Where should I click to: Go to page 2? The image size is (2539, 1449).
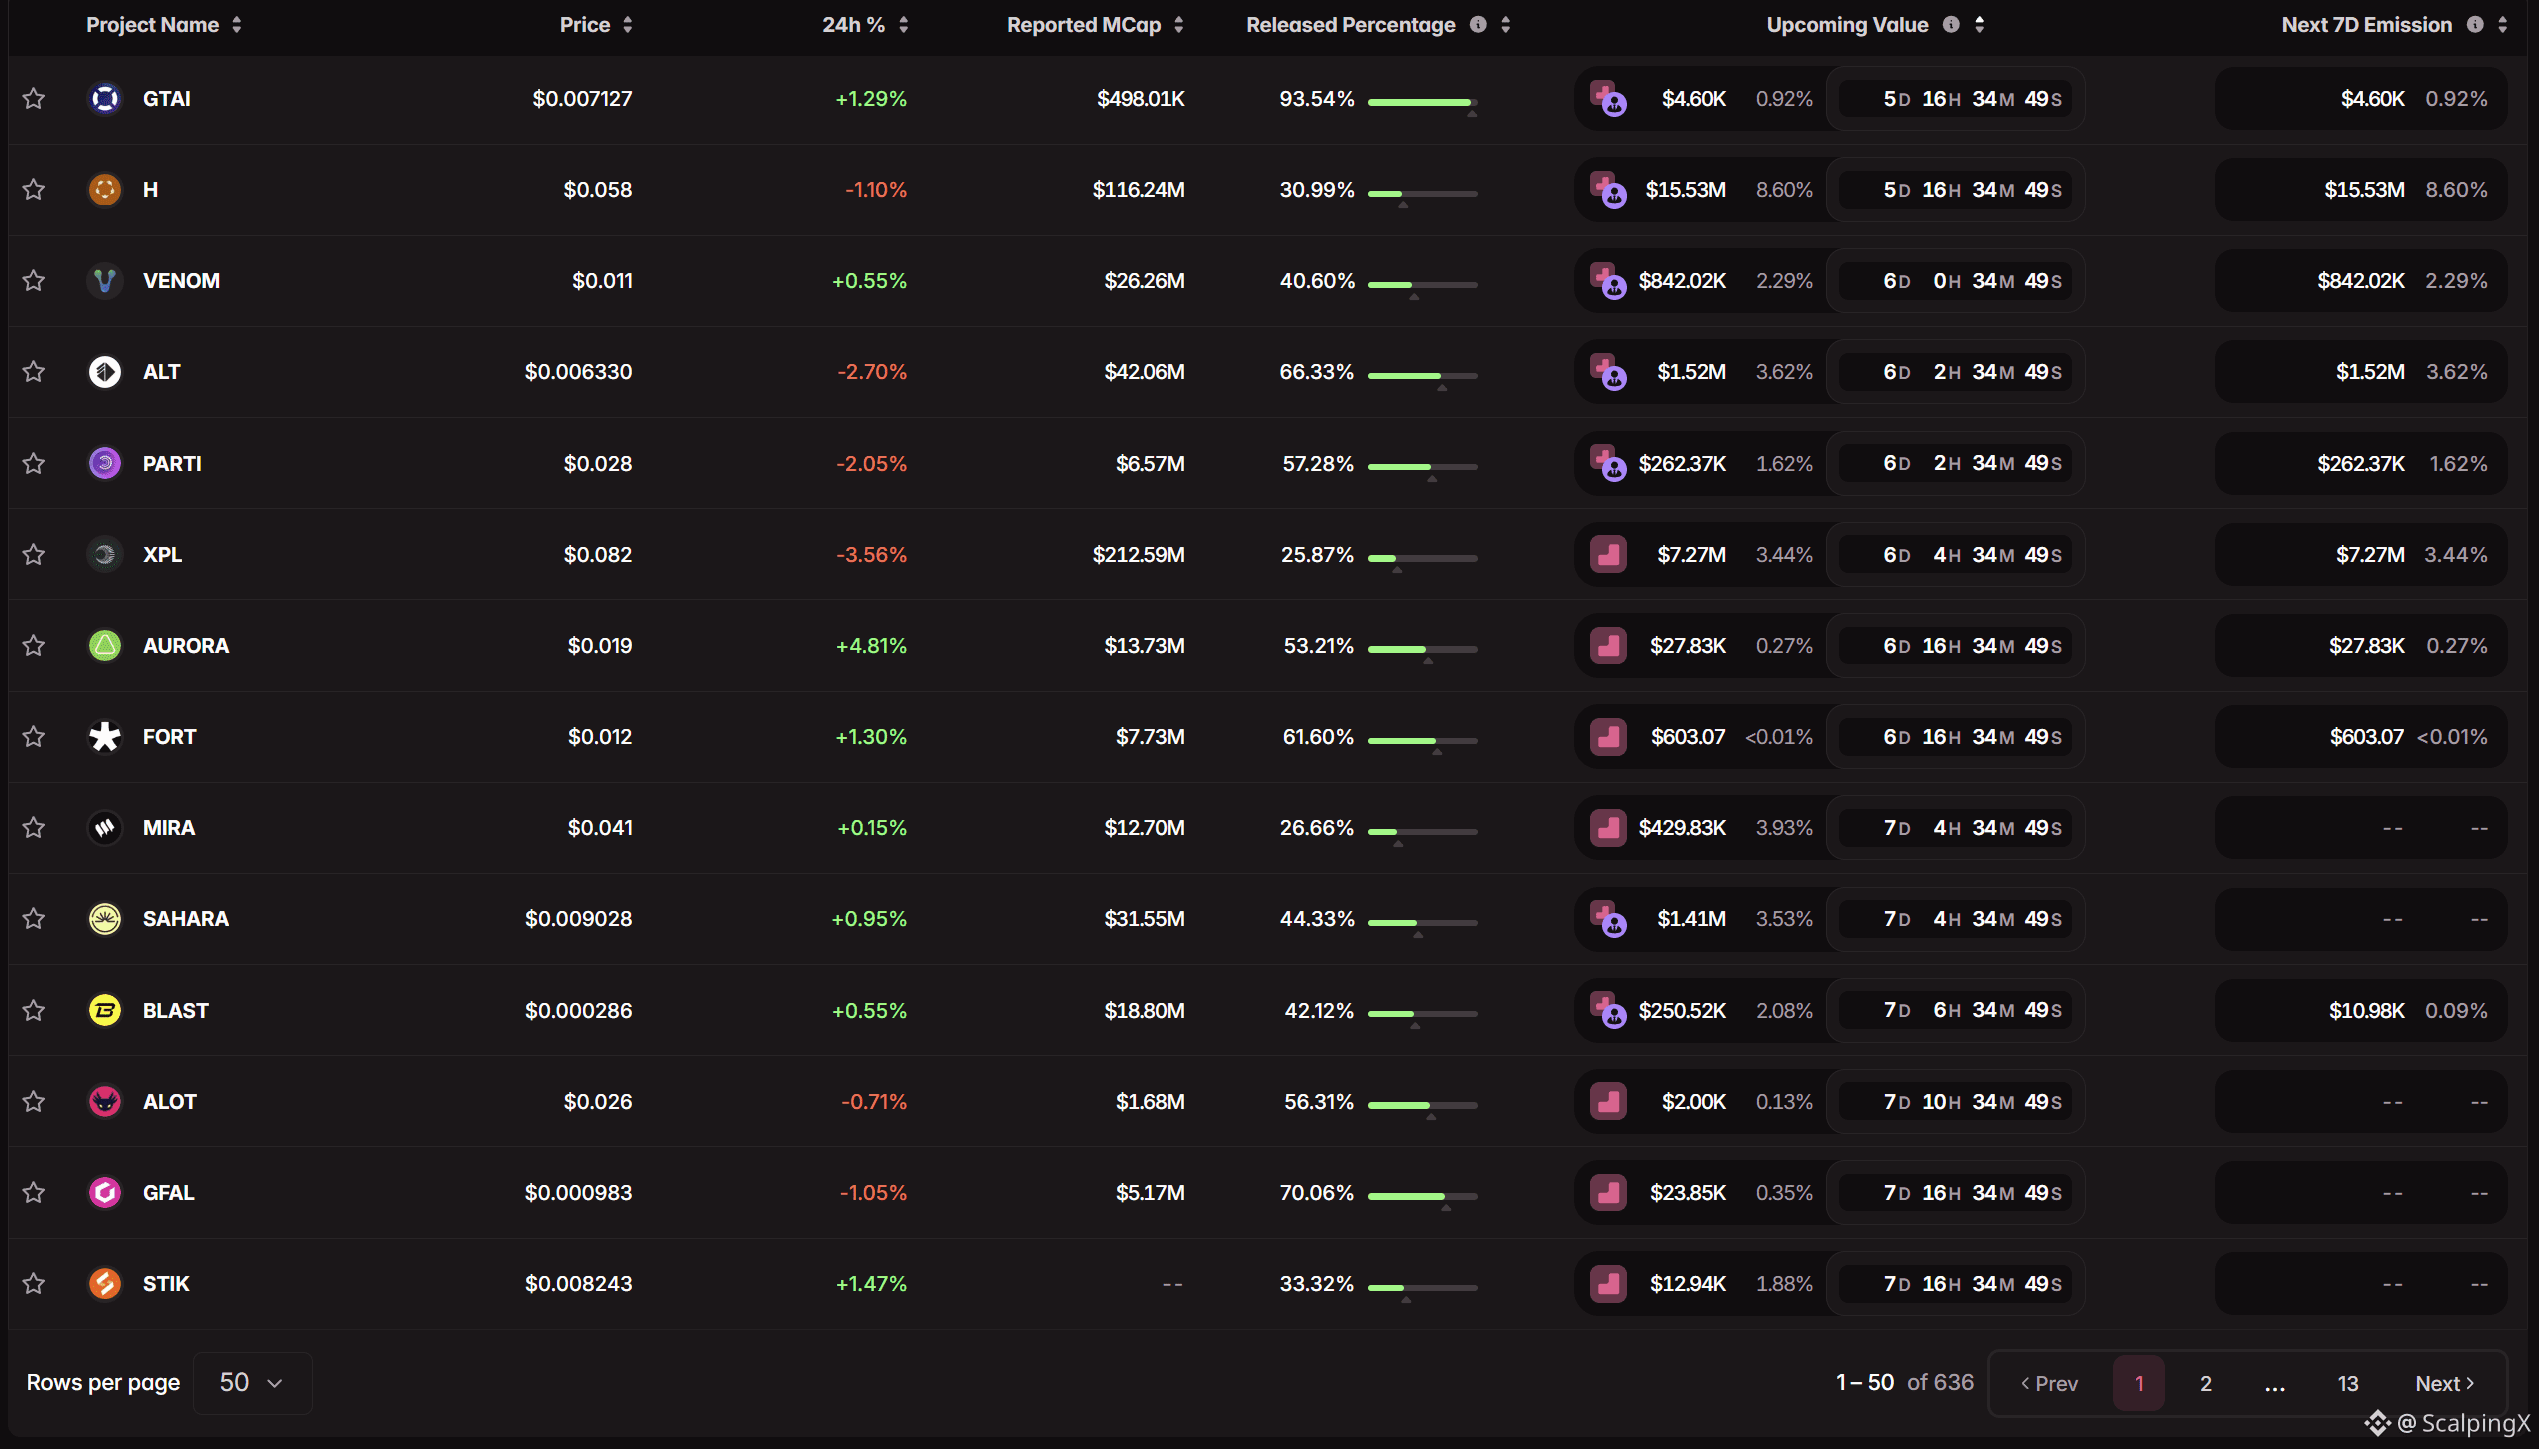pyautogui.click(x=2206, y=1383)
